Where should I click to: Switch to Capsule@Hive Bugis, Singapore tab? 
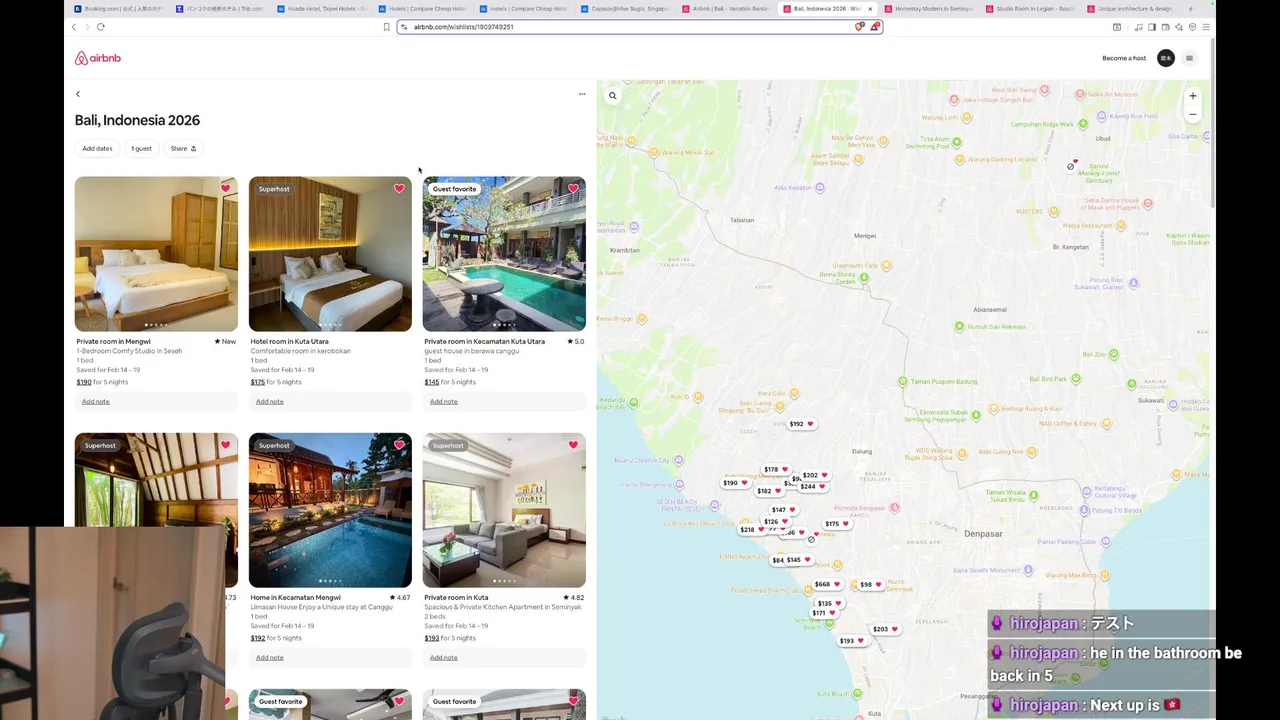(625, 8)
